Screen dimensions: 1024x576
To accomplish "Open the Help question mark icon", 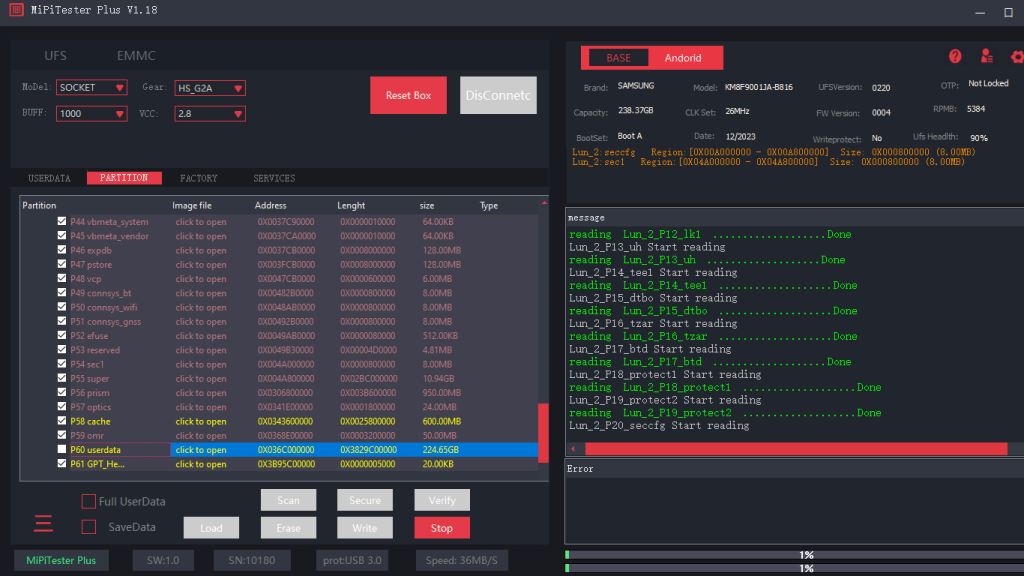I will click(x=957, y=57).
